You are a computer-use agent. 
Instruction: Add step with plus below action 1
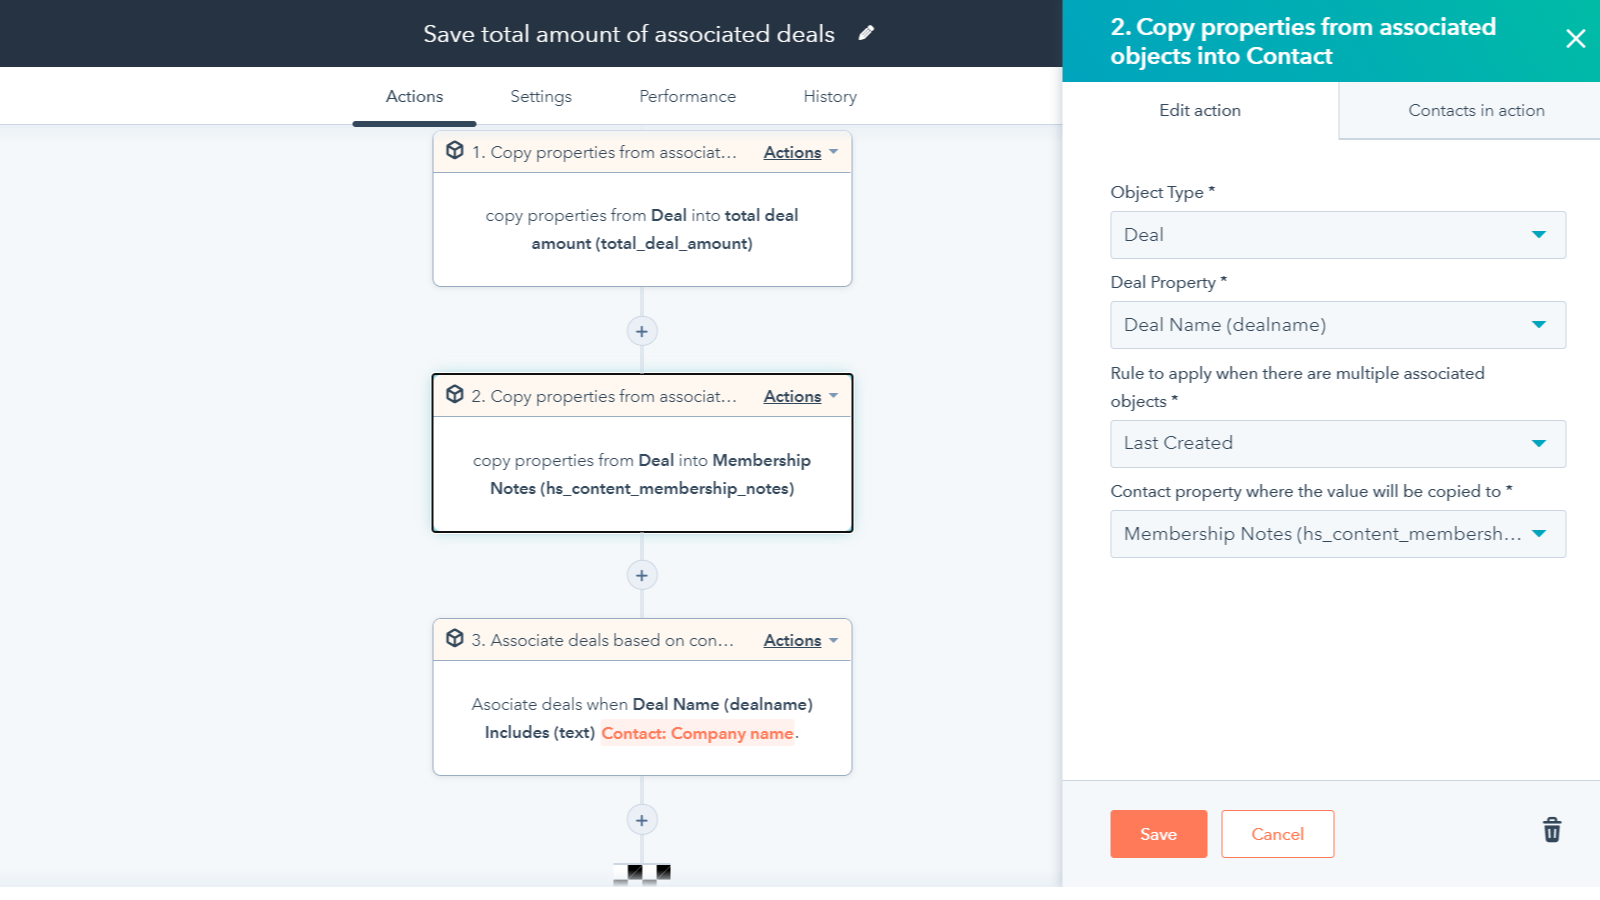(x=642, y=331)
